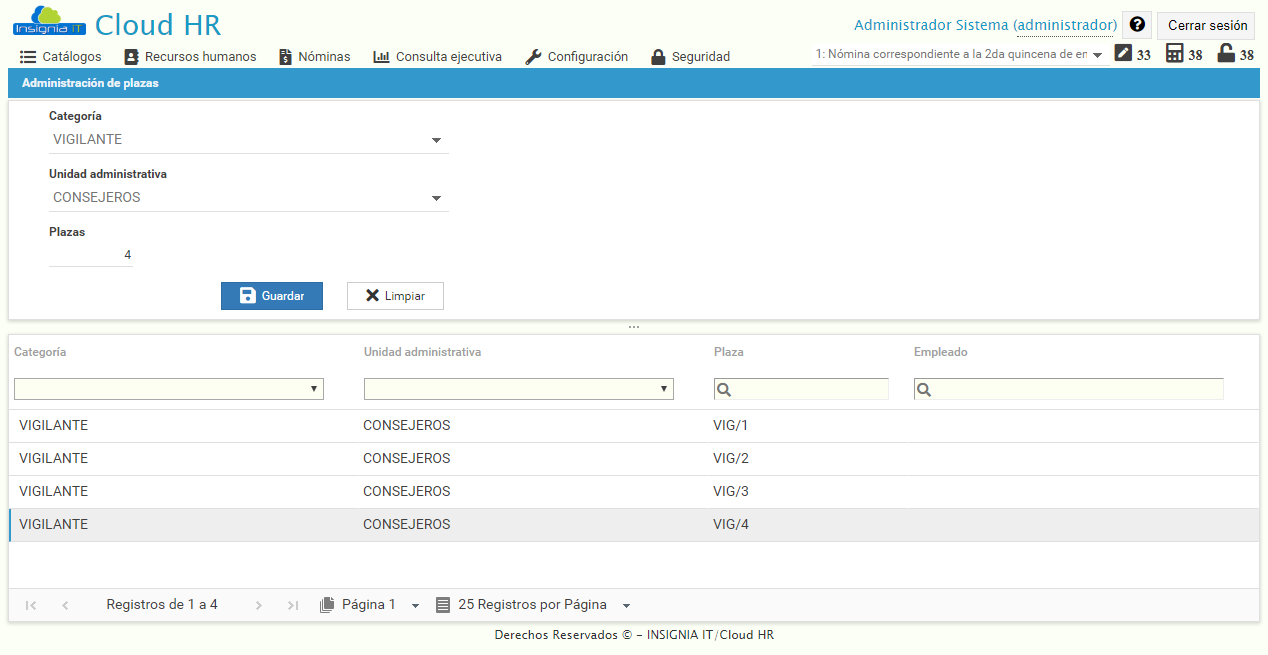Open the Recursos humanos menu

click(190, 56)
